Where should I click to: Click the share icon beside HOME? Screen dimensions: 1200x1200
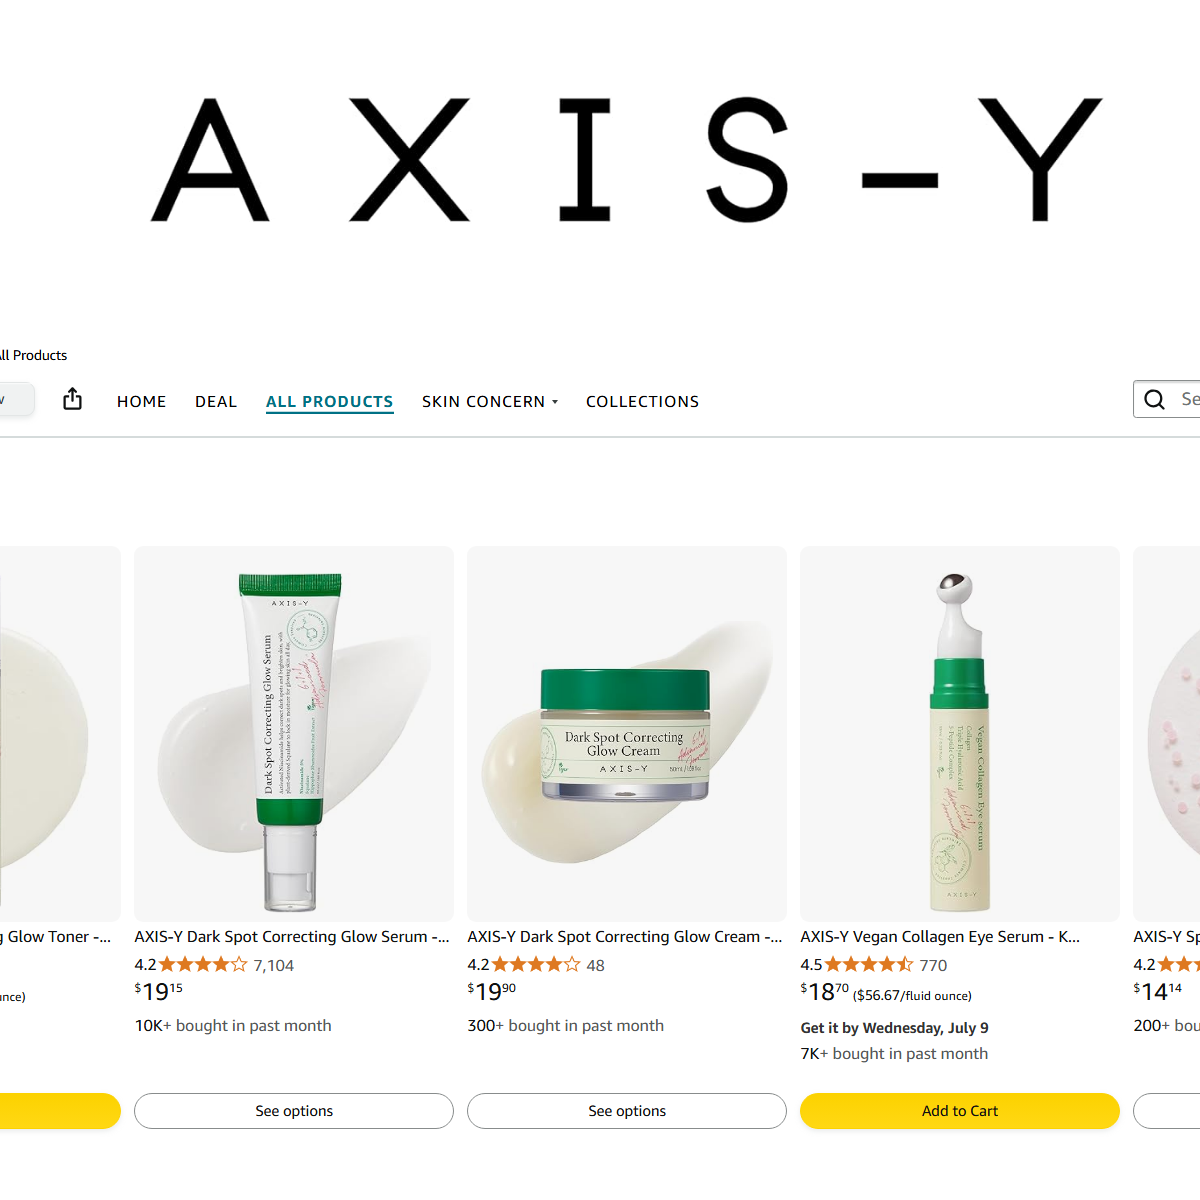click(x=72, y=399)
